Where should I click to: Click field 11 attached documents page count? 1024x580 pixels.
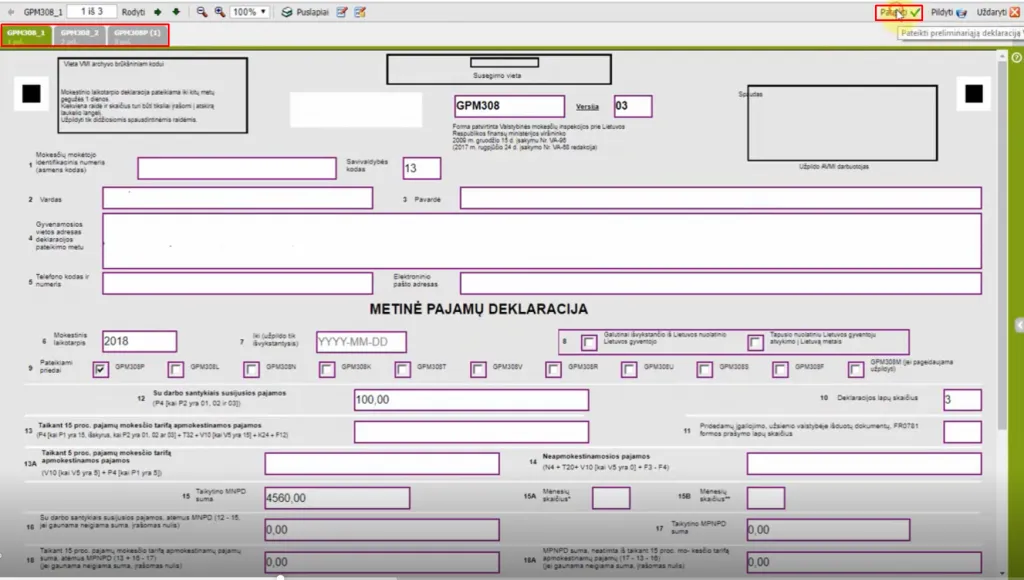tap(963, 432)
